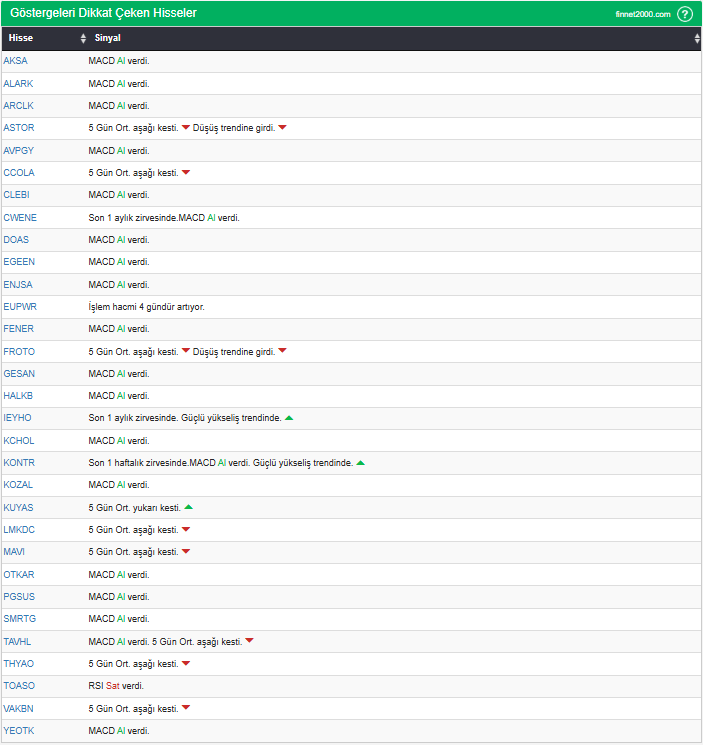Click the Hisse column header
Screen dimensions: 703x745
21,38
